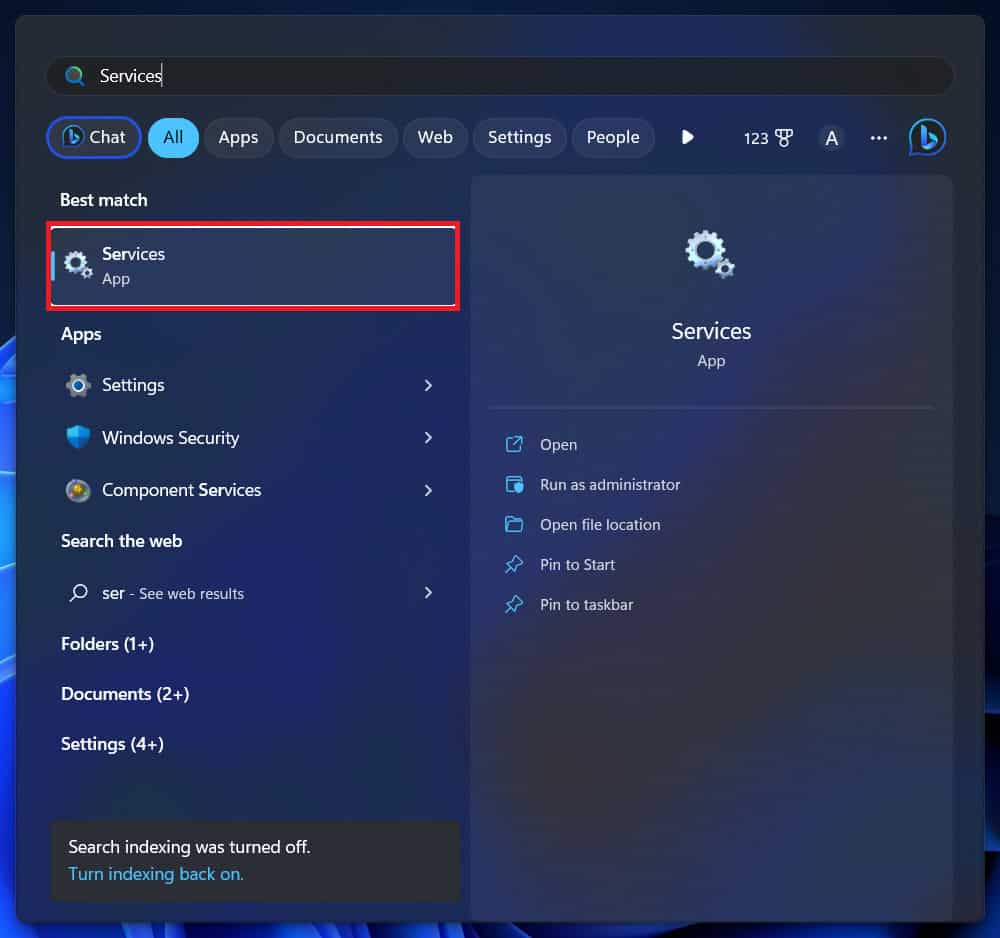The image size is (1000, 938).
Task: Expand the Windows Security result chevron
Action: 428,437
